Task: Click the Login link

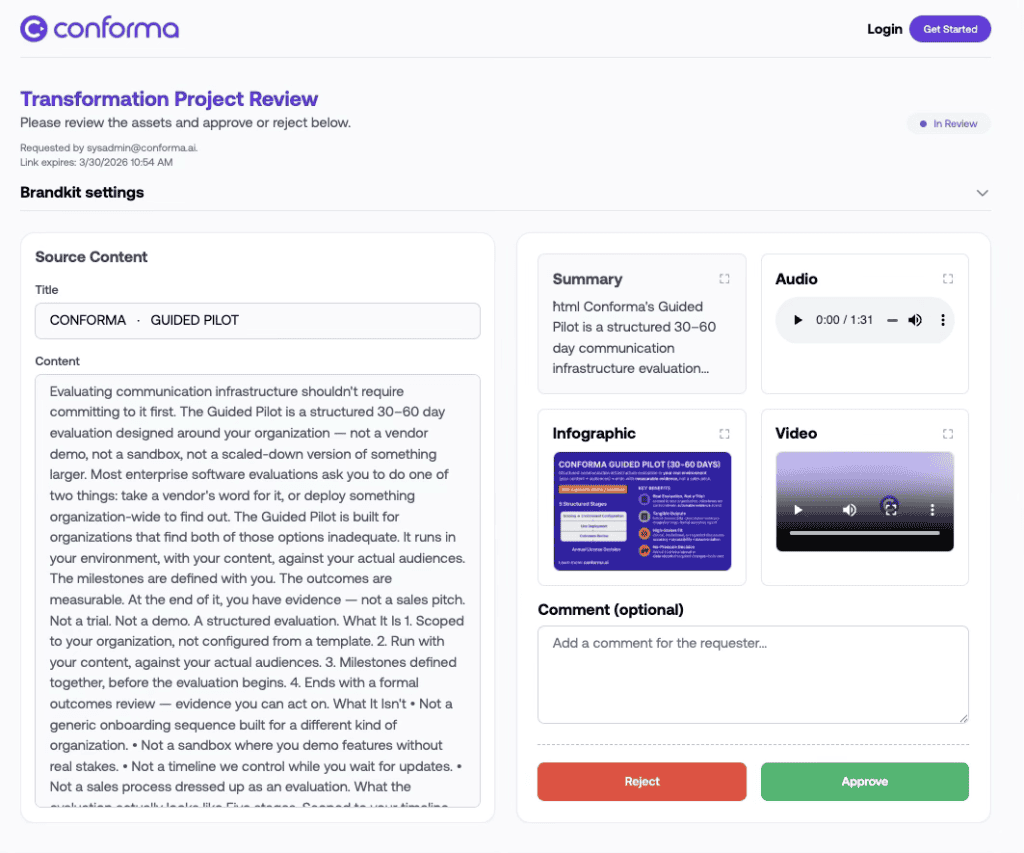Action: (885, 29)
